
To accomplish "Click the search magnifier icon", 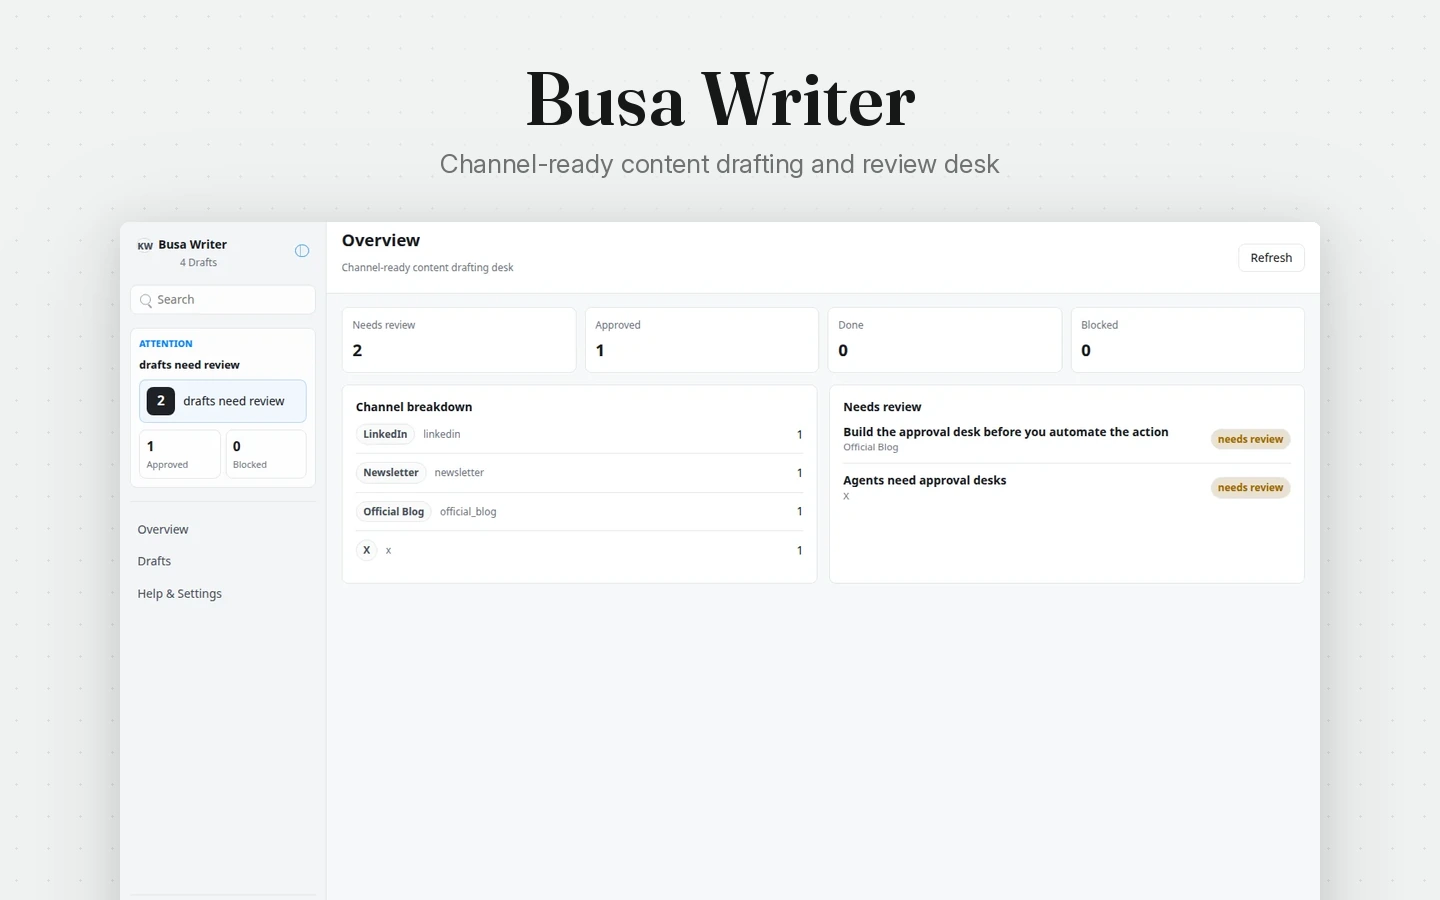I will click(146, 300).
